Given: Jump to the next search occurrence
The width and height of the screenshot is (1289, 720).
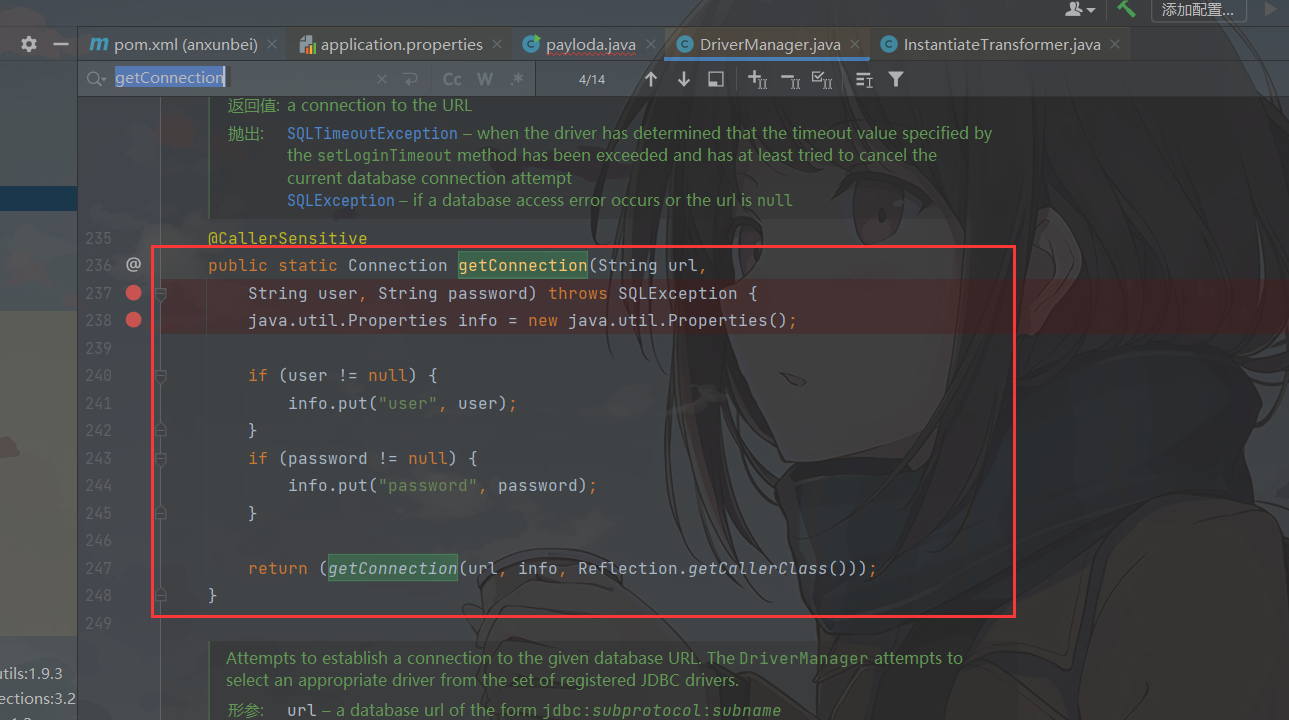Looking at the screenshot, I should coord(684,79).
